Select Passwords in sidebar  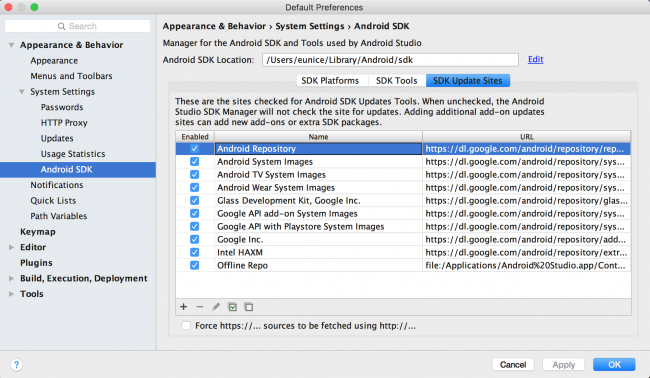tap(62, 107)
